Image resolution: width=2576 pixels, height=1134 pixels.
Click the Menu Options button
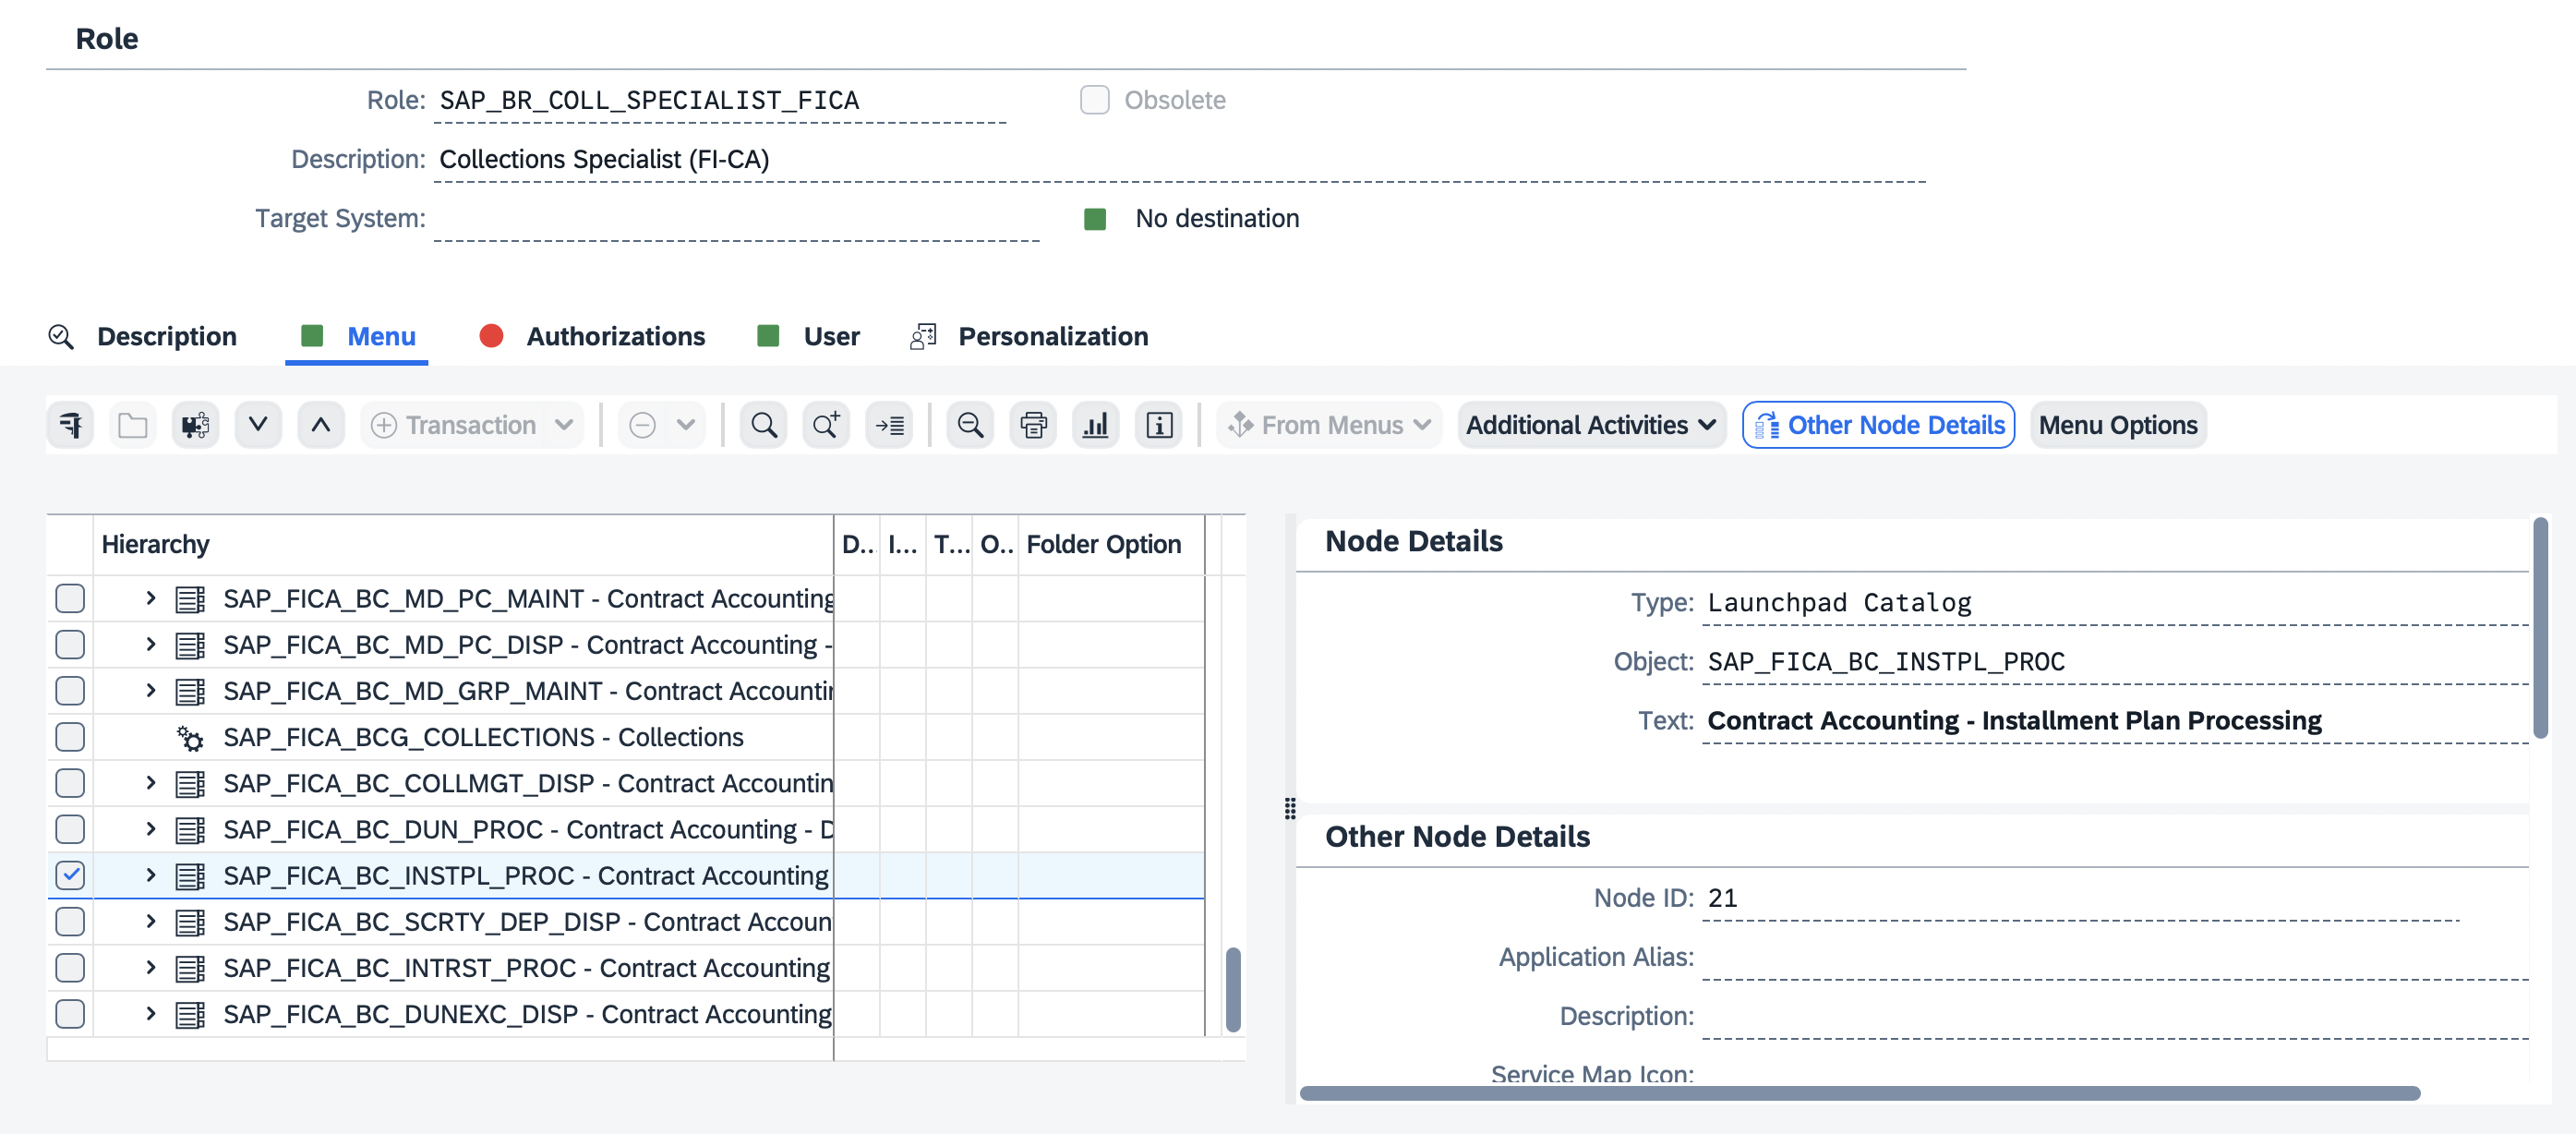pos(2118,425)
